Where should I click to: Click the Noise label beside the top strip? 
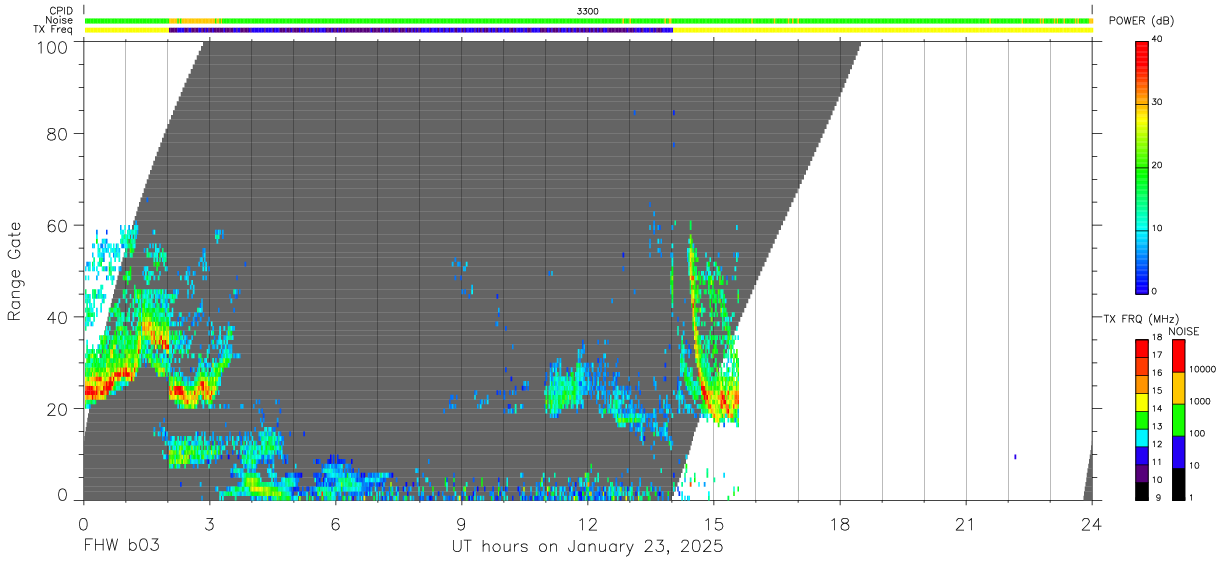point(60,20)
